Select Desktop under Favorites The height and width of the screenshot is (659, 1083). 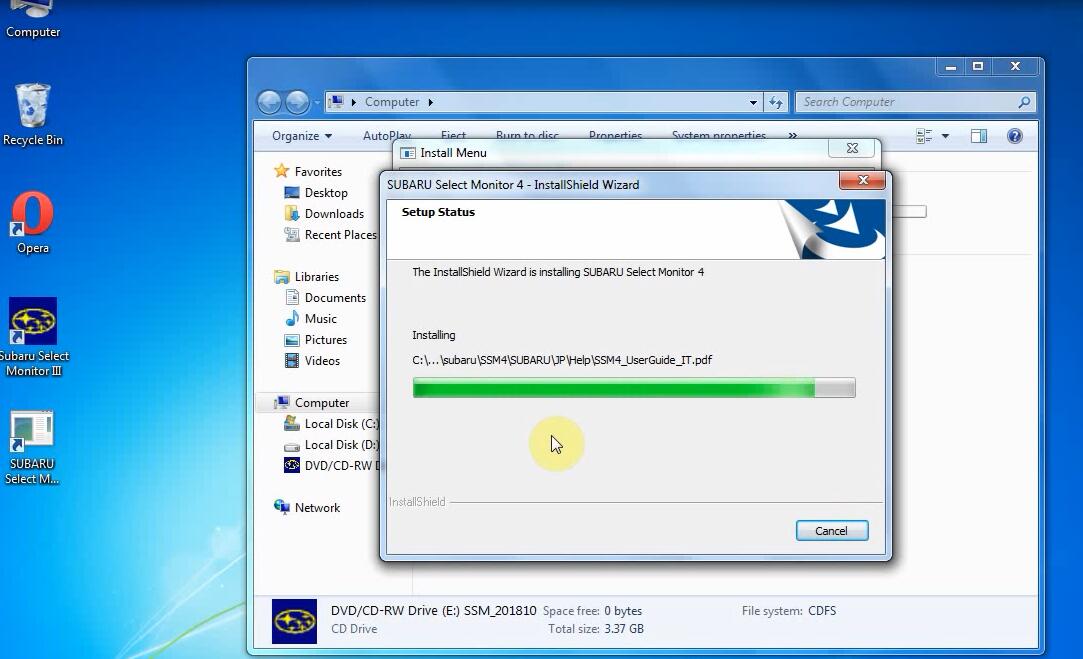pyautogui.click(x=326, y=193)
